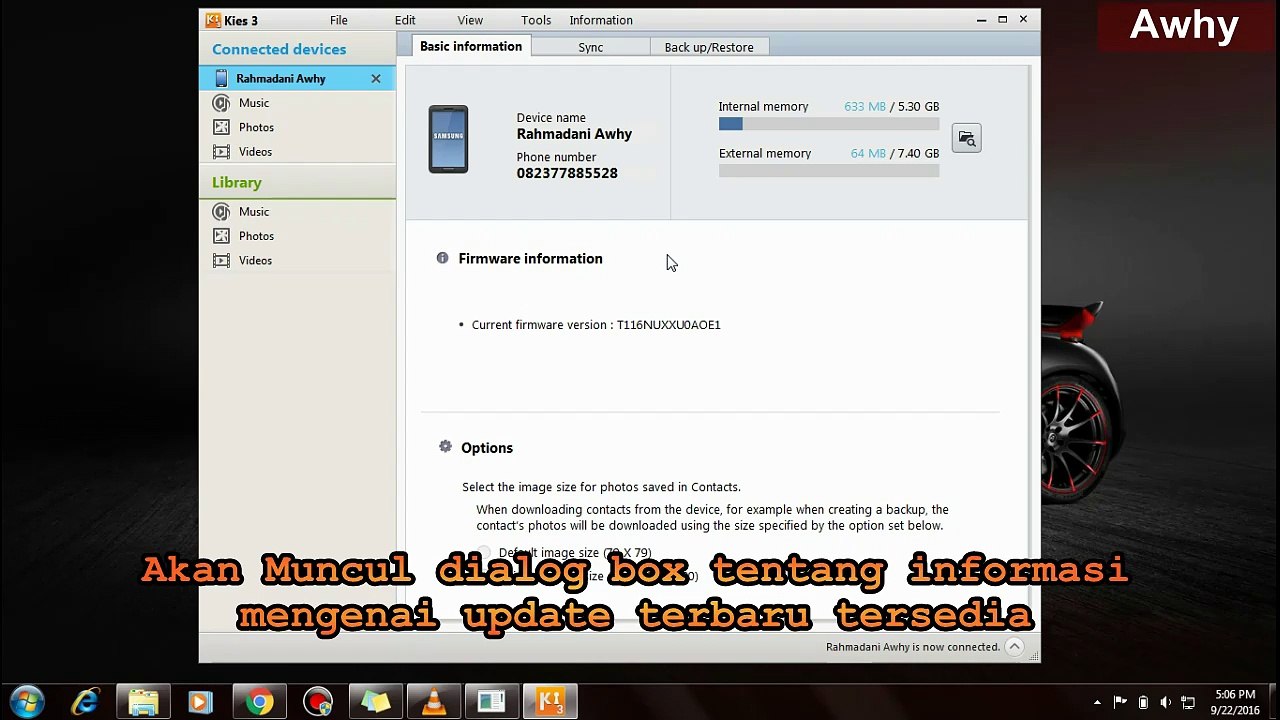Click the videos icon under Connected devices
This screenshot has width=1280, height=720.
221,152
